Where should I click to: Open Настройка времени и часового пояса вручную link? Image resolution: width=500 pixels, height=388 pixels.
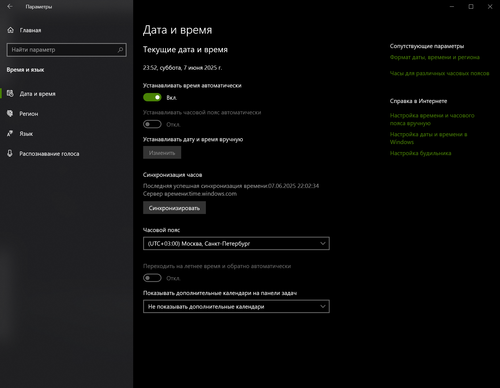pyautogui.click(x=432, y=119)
